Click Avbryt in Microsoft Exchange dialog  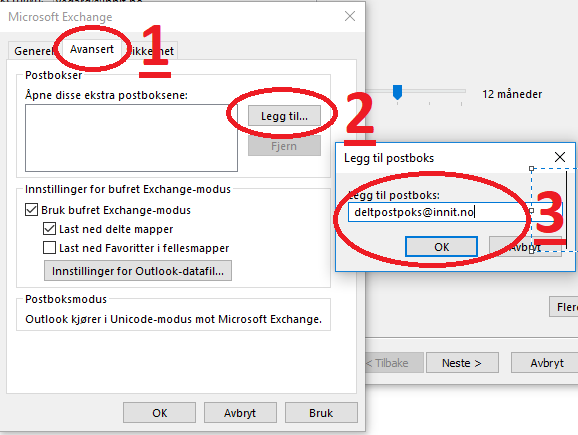click(x=240, y=413)
